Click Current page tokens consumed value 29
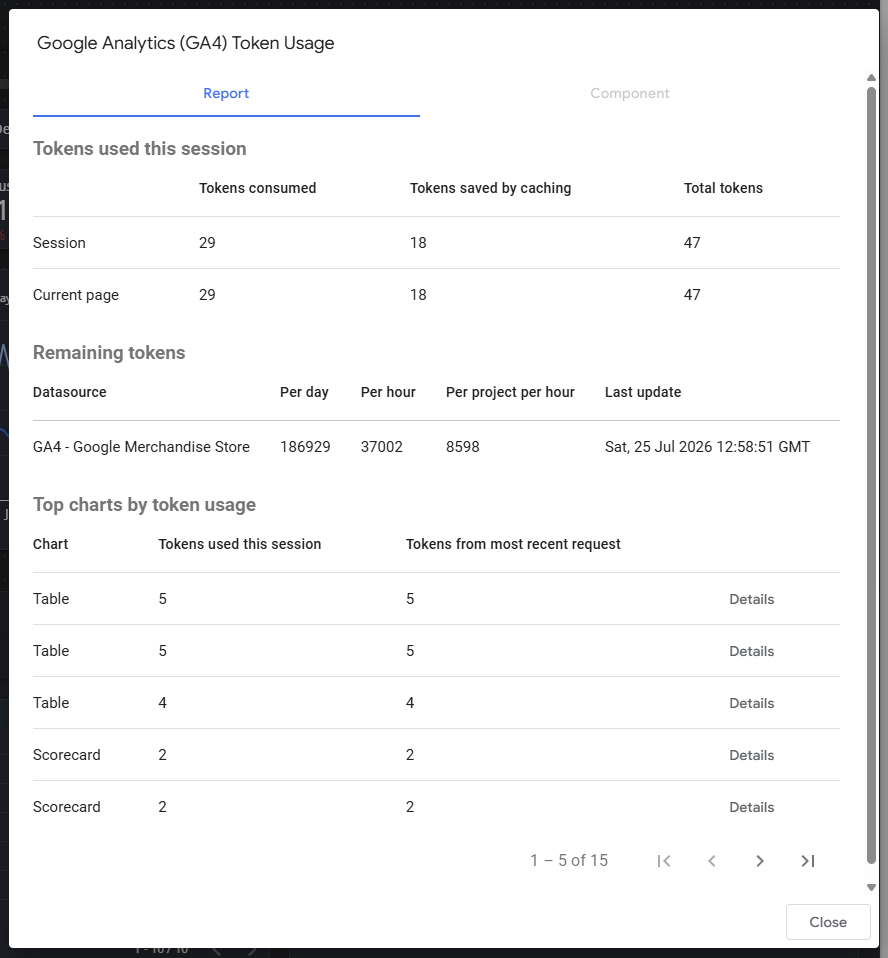The image size is (888, 958). (207, 294)
